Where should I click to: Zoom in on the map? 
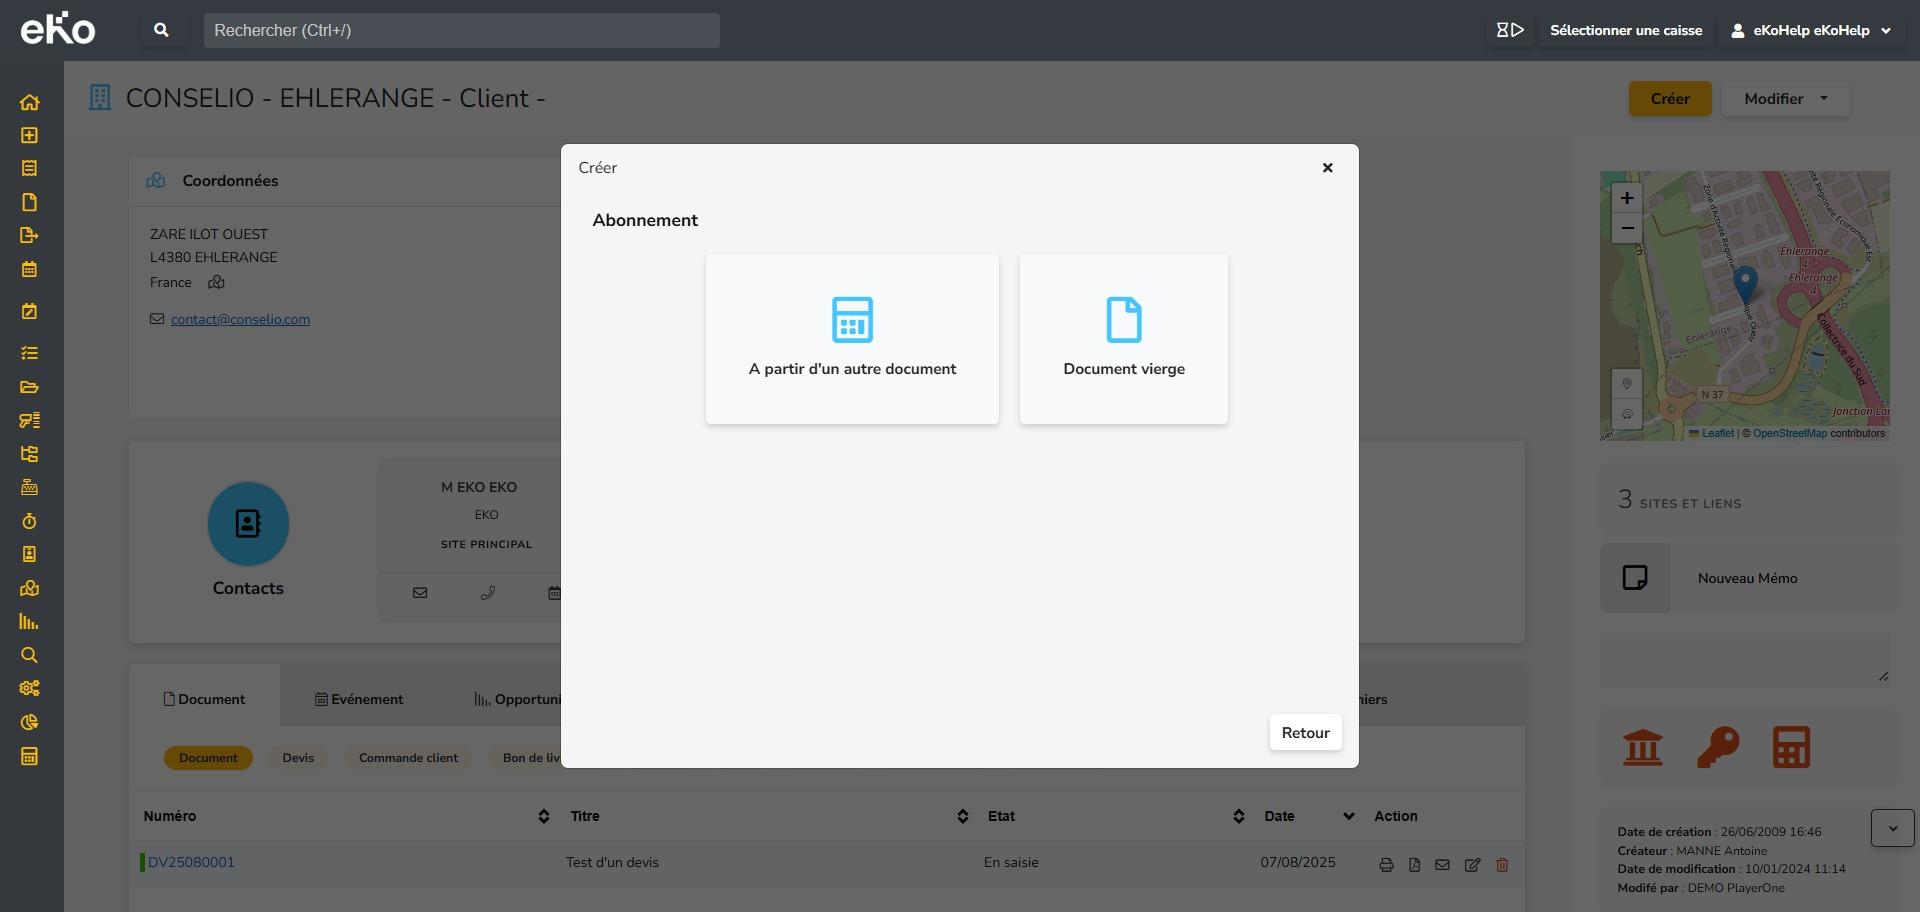pos(1626,198)
